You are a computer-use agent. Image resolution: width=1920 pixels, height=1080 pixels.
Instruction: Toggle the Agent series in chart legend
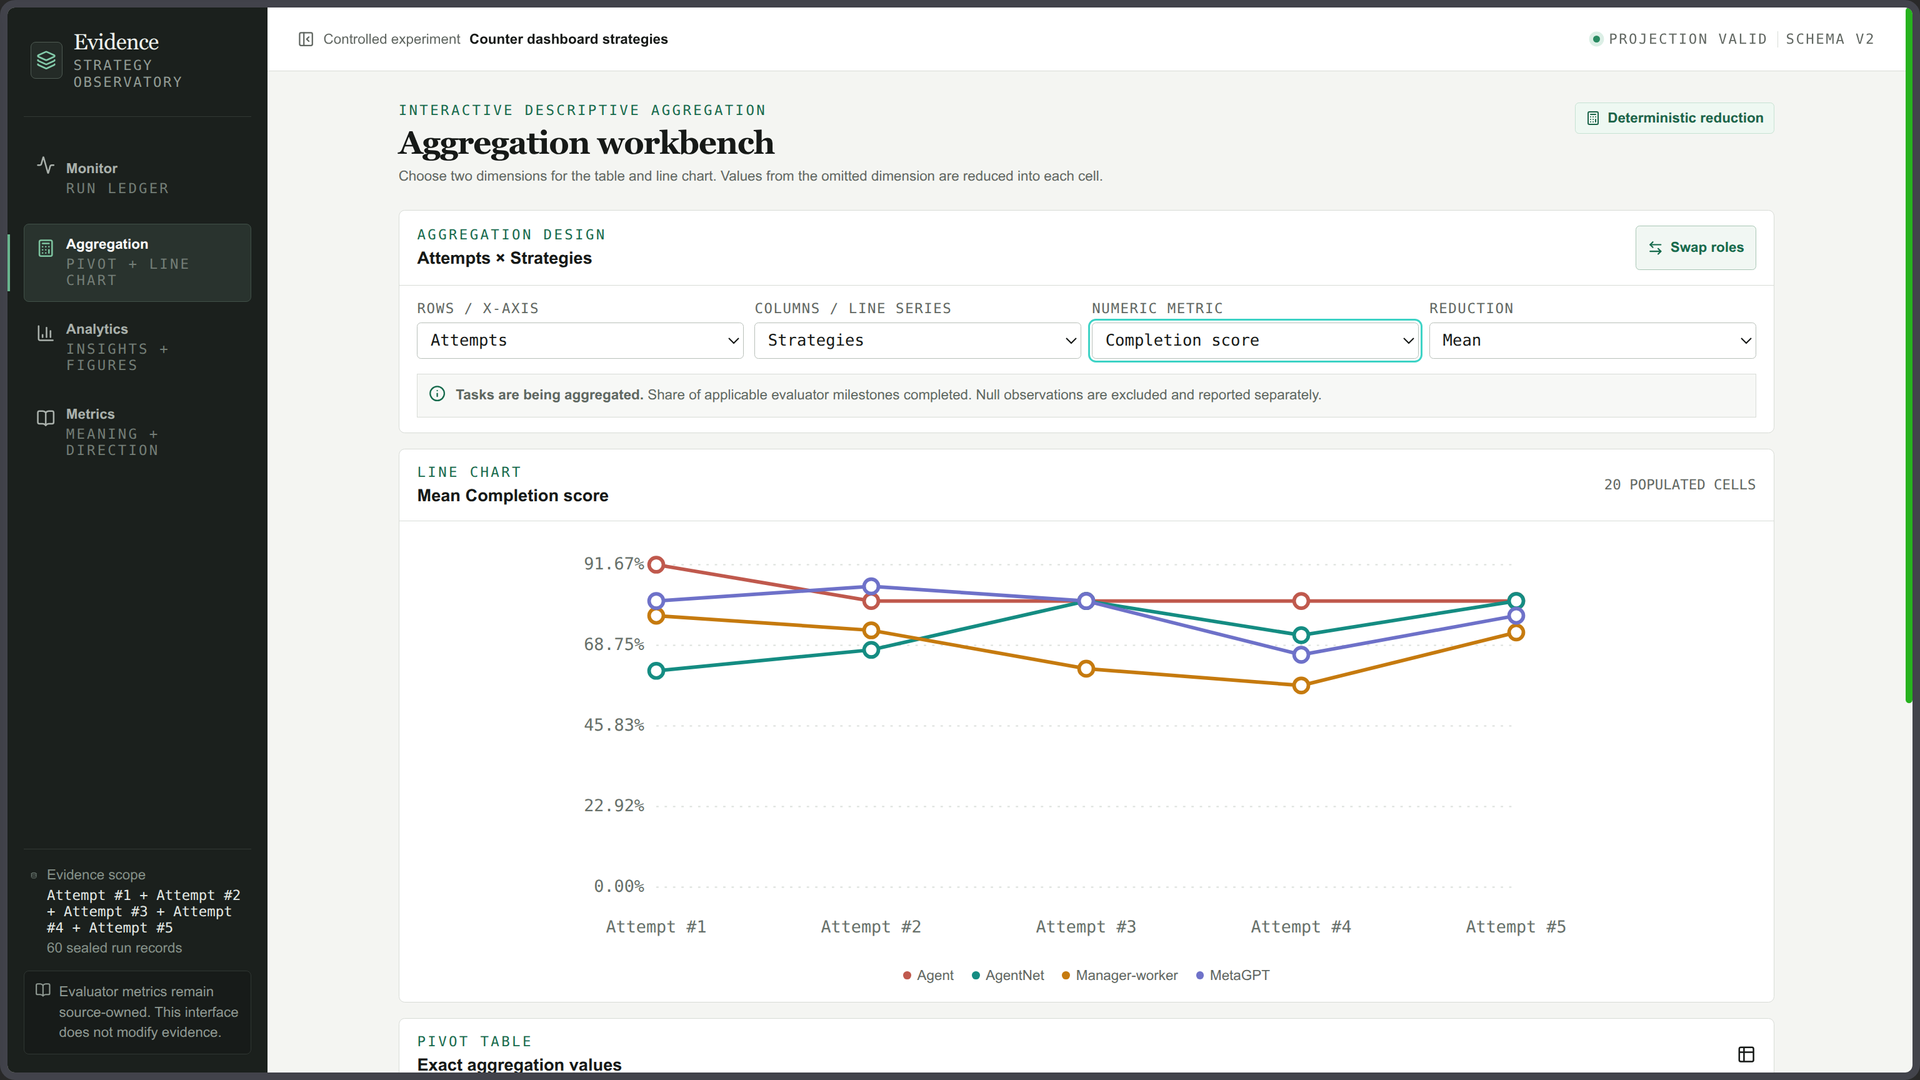point(928,975)
